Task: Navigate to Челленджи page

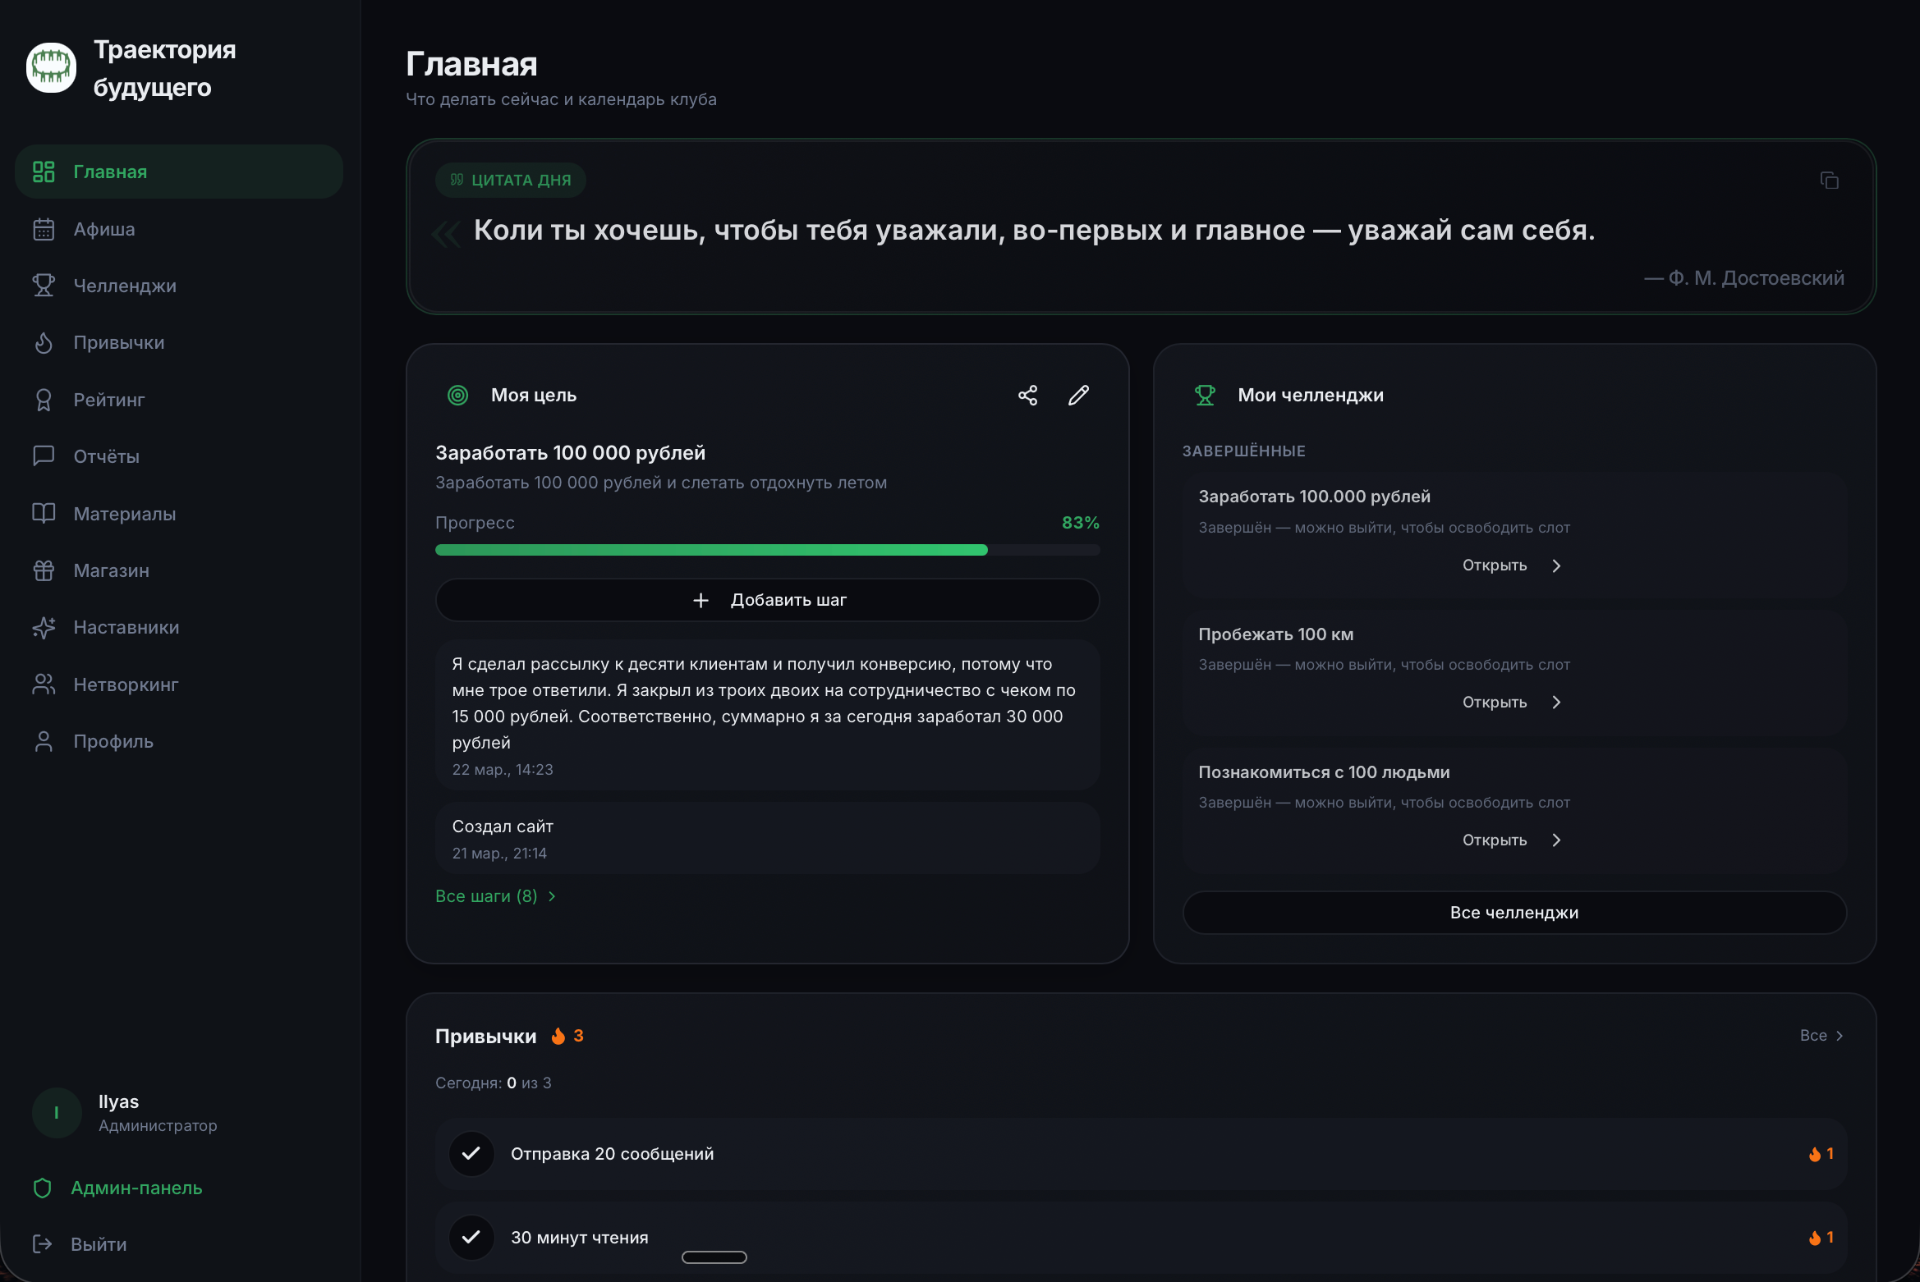Action: [179, 286]
